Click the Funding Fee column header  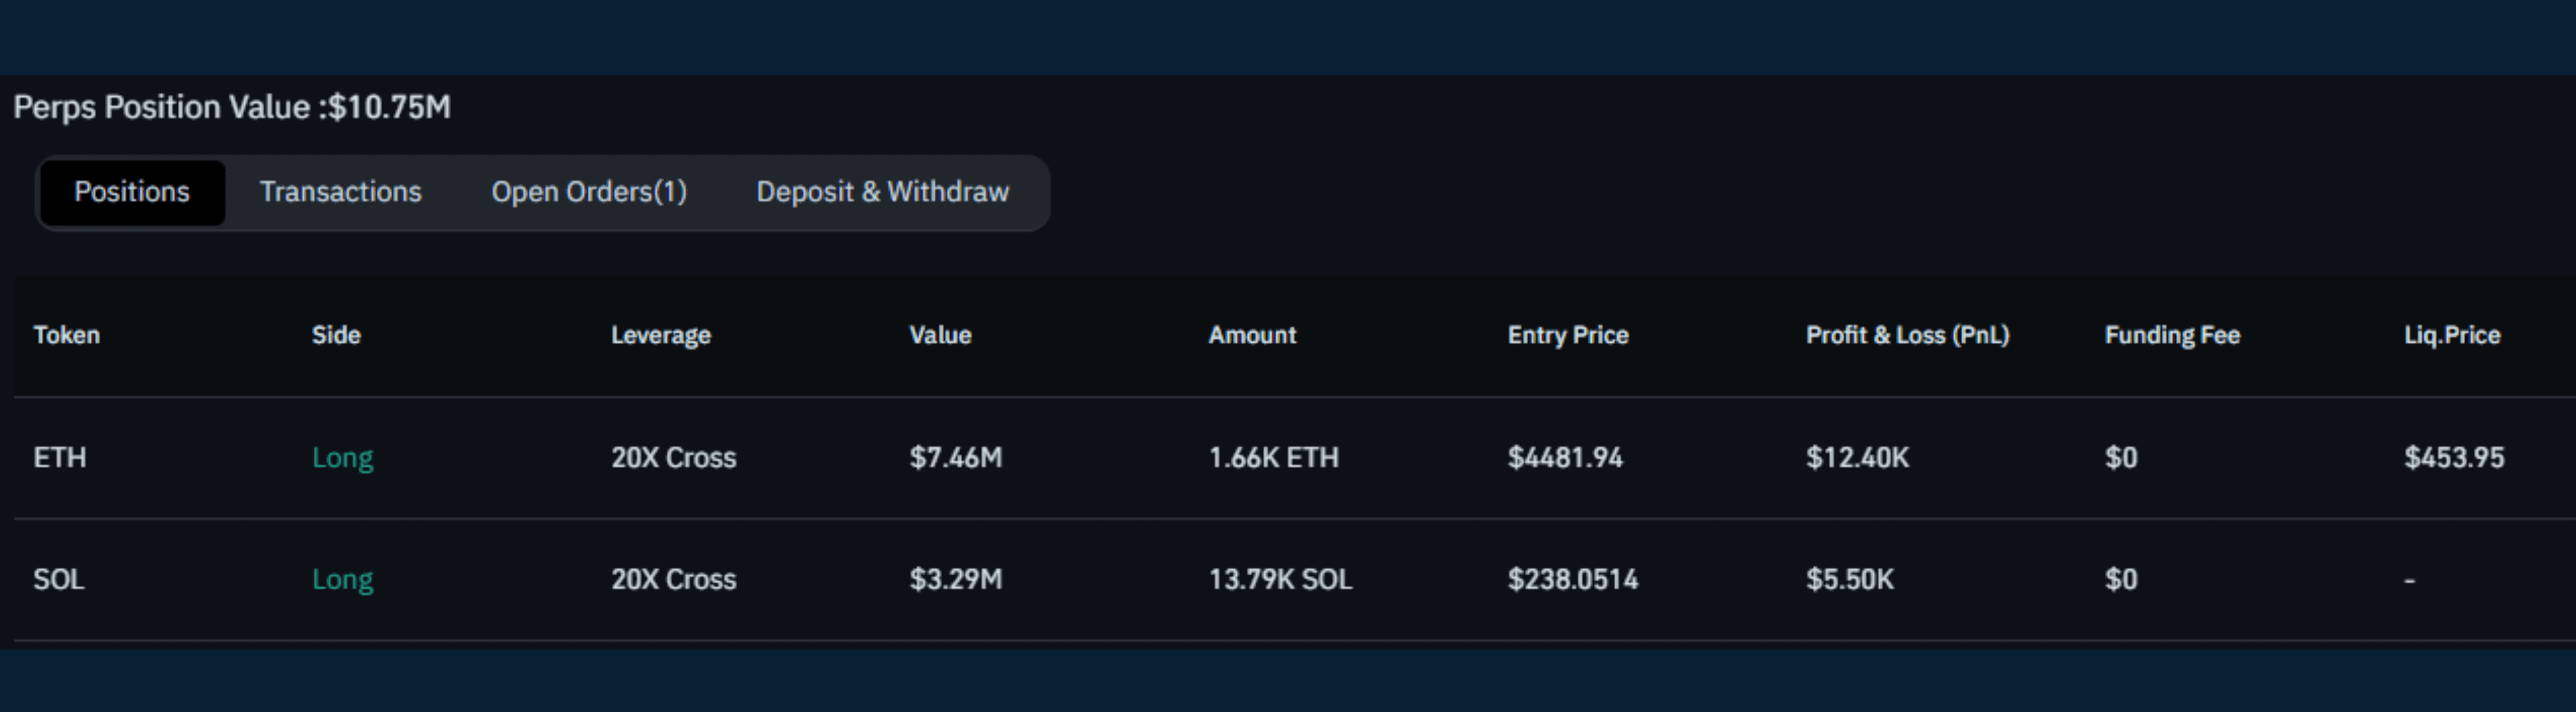pyautogui.click(x=2172, y=335)
